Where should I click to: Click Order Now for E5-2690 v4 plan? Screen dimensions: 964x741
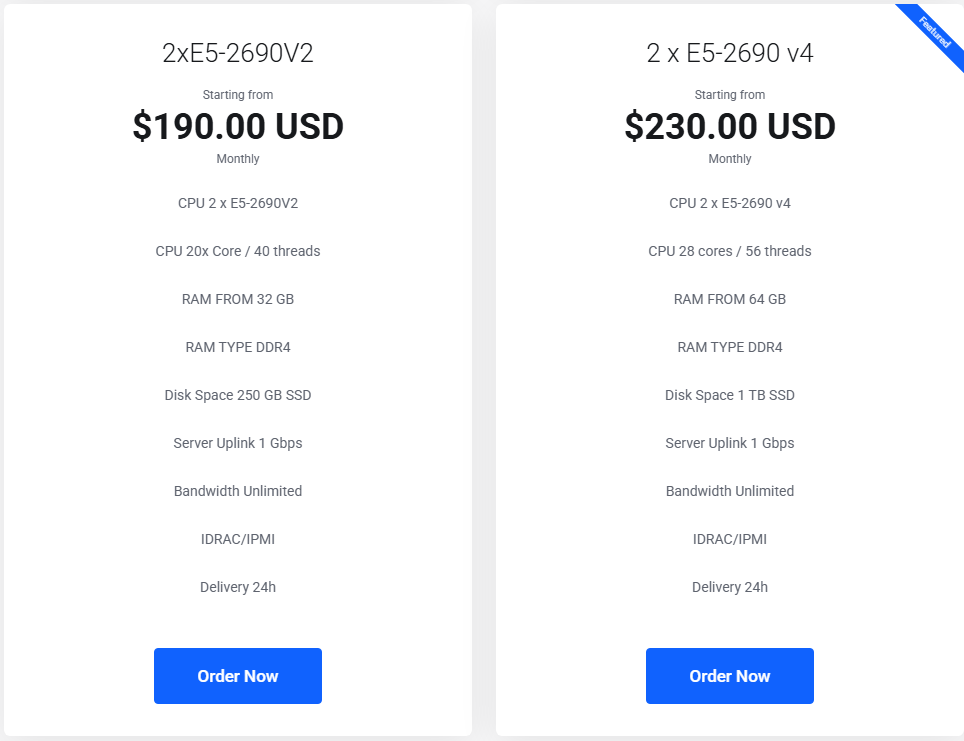730,676
